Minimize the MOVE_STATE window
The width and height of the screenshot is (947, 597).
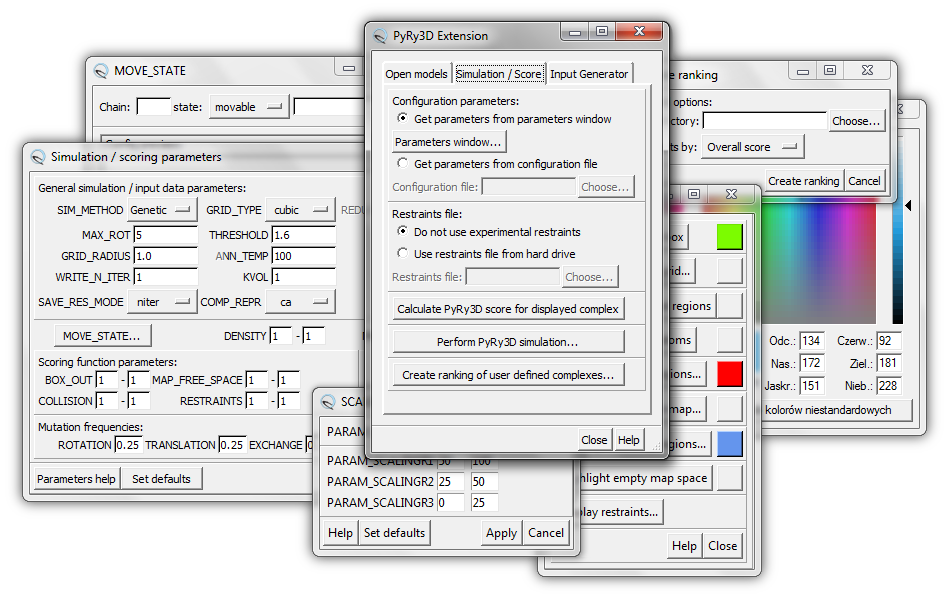point(349,68)
